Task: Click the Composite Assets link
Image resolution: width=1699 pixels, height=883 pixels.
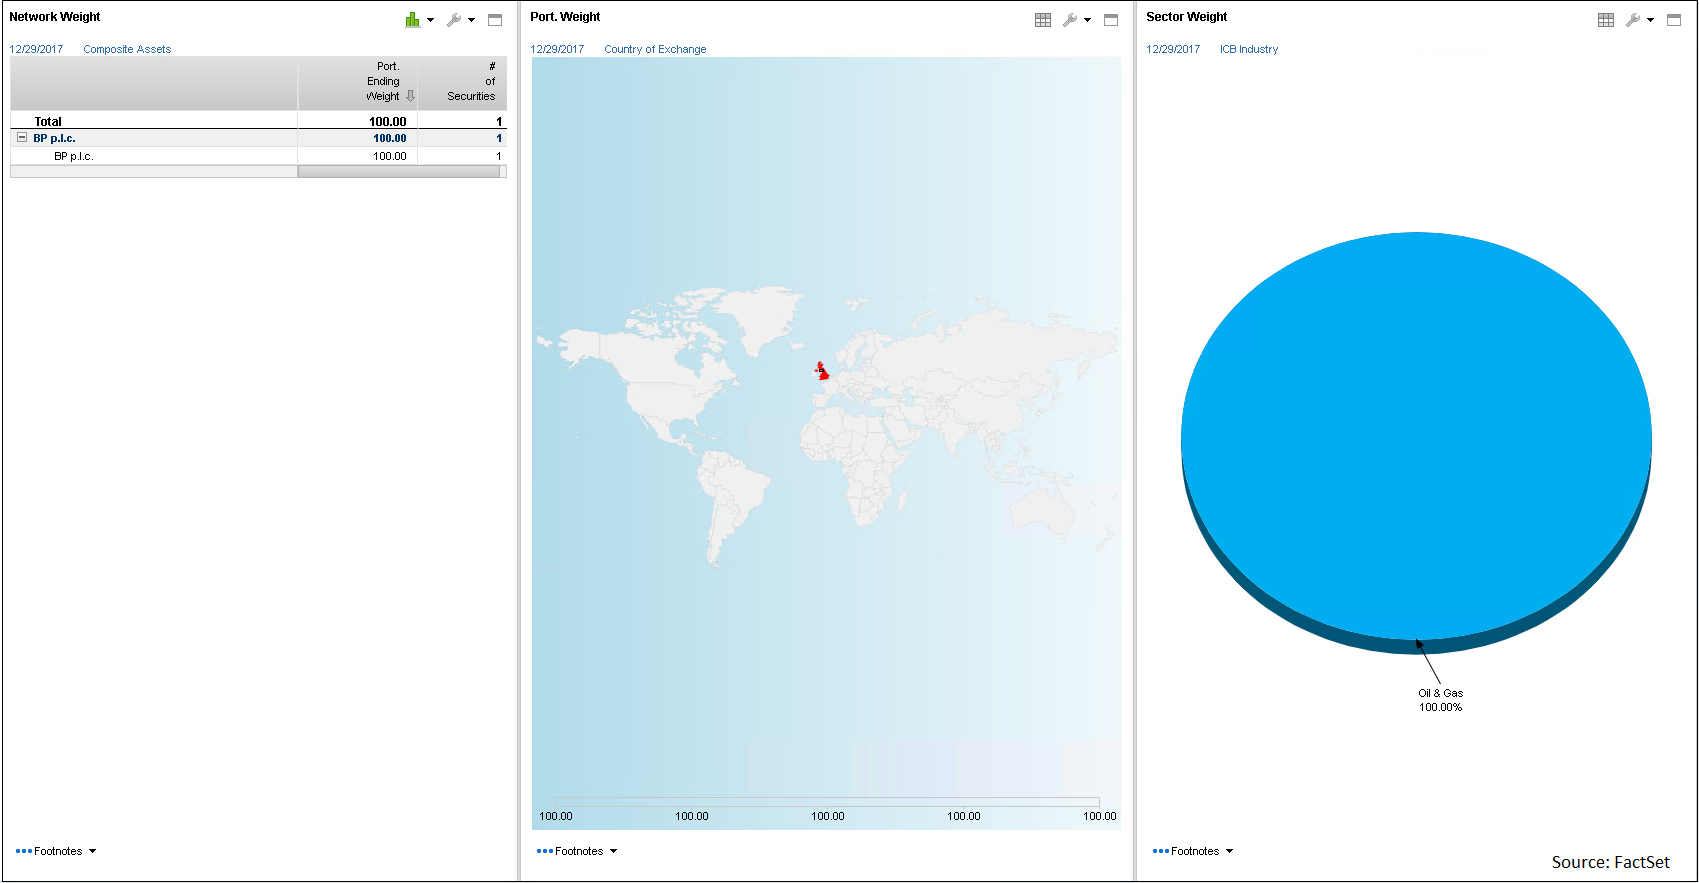Action: (x=127, y=49)
